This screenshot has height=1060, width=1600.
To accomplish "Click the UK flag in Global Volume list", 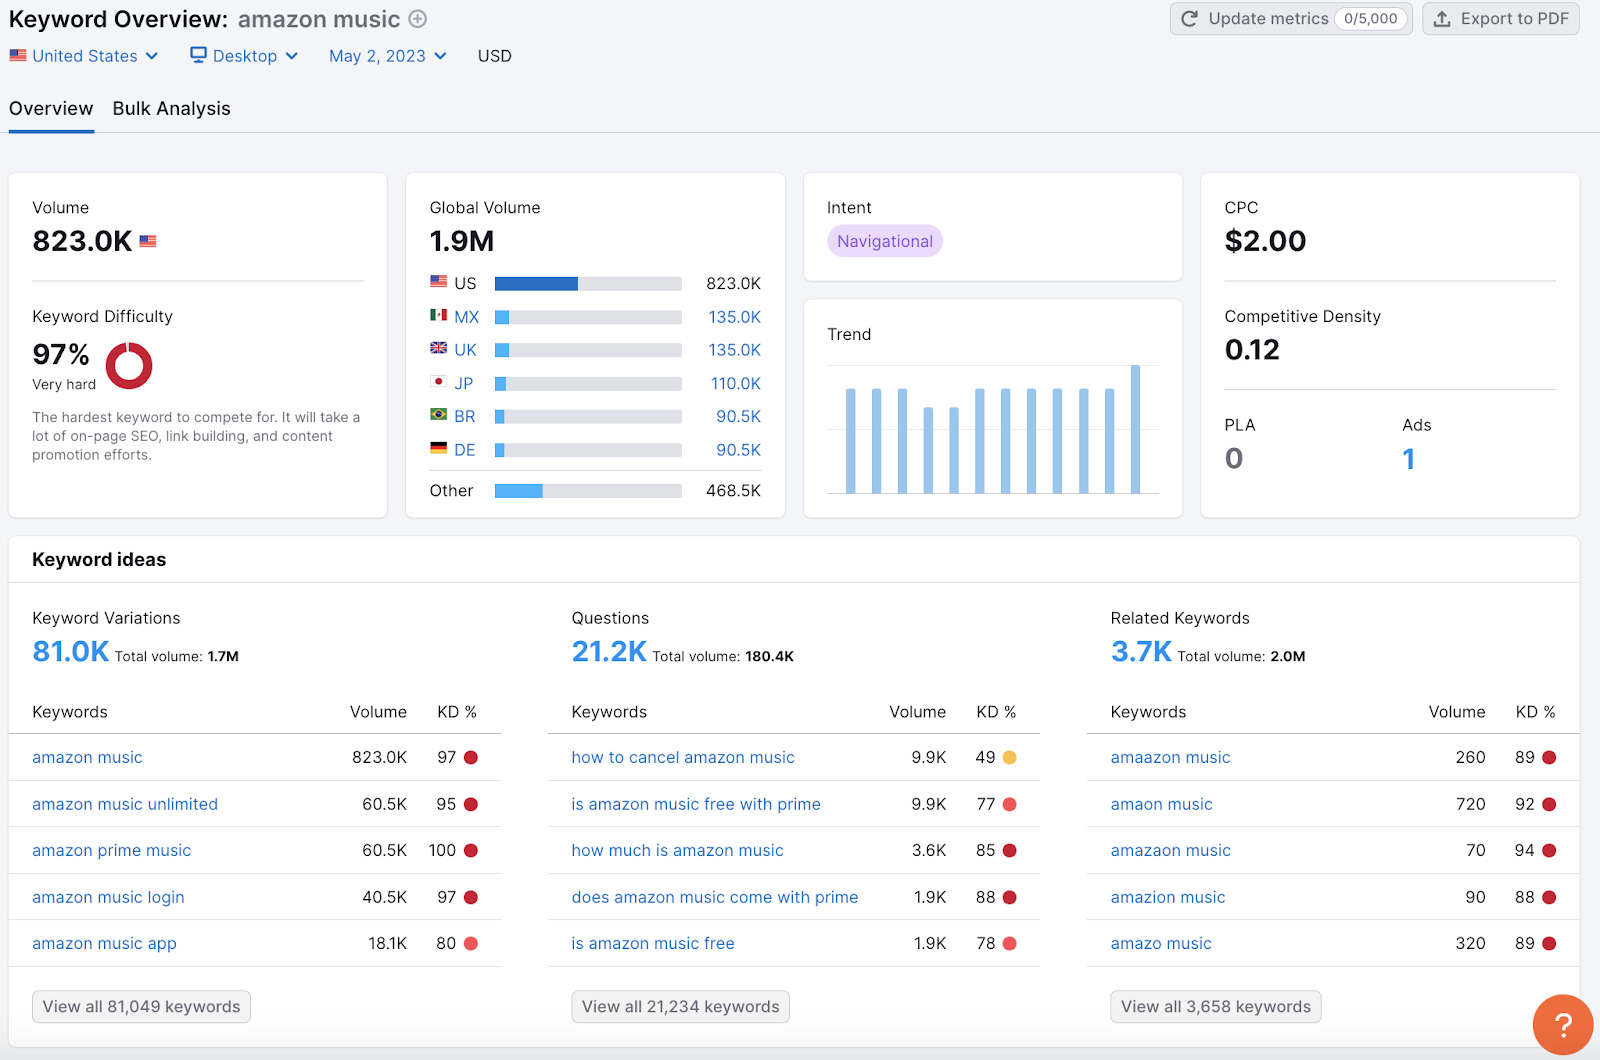I will (438, 349).
